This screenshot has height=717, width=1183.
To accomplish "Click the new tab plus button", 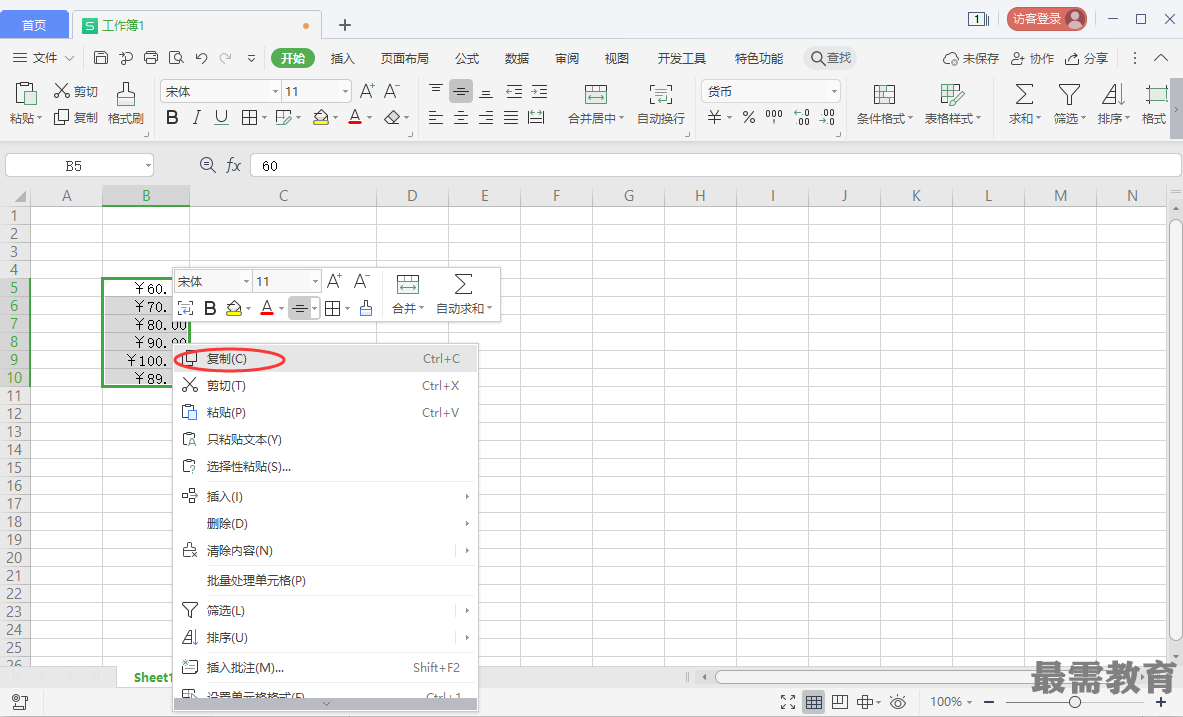I will coord(345,25).
